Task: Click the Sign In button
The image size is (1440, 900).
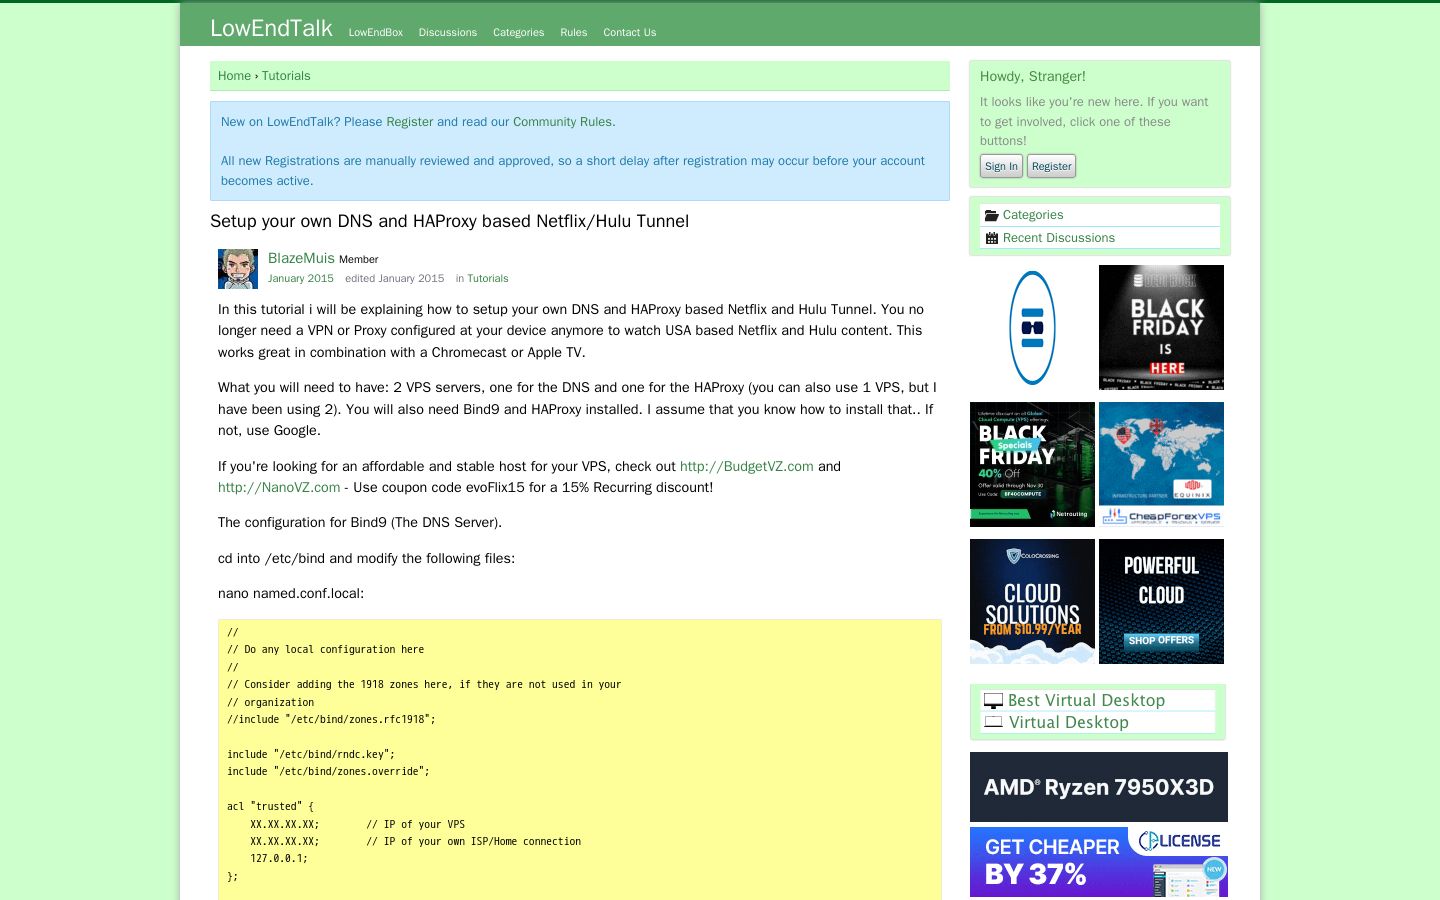Action: click(1001, 166)
